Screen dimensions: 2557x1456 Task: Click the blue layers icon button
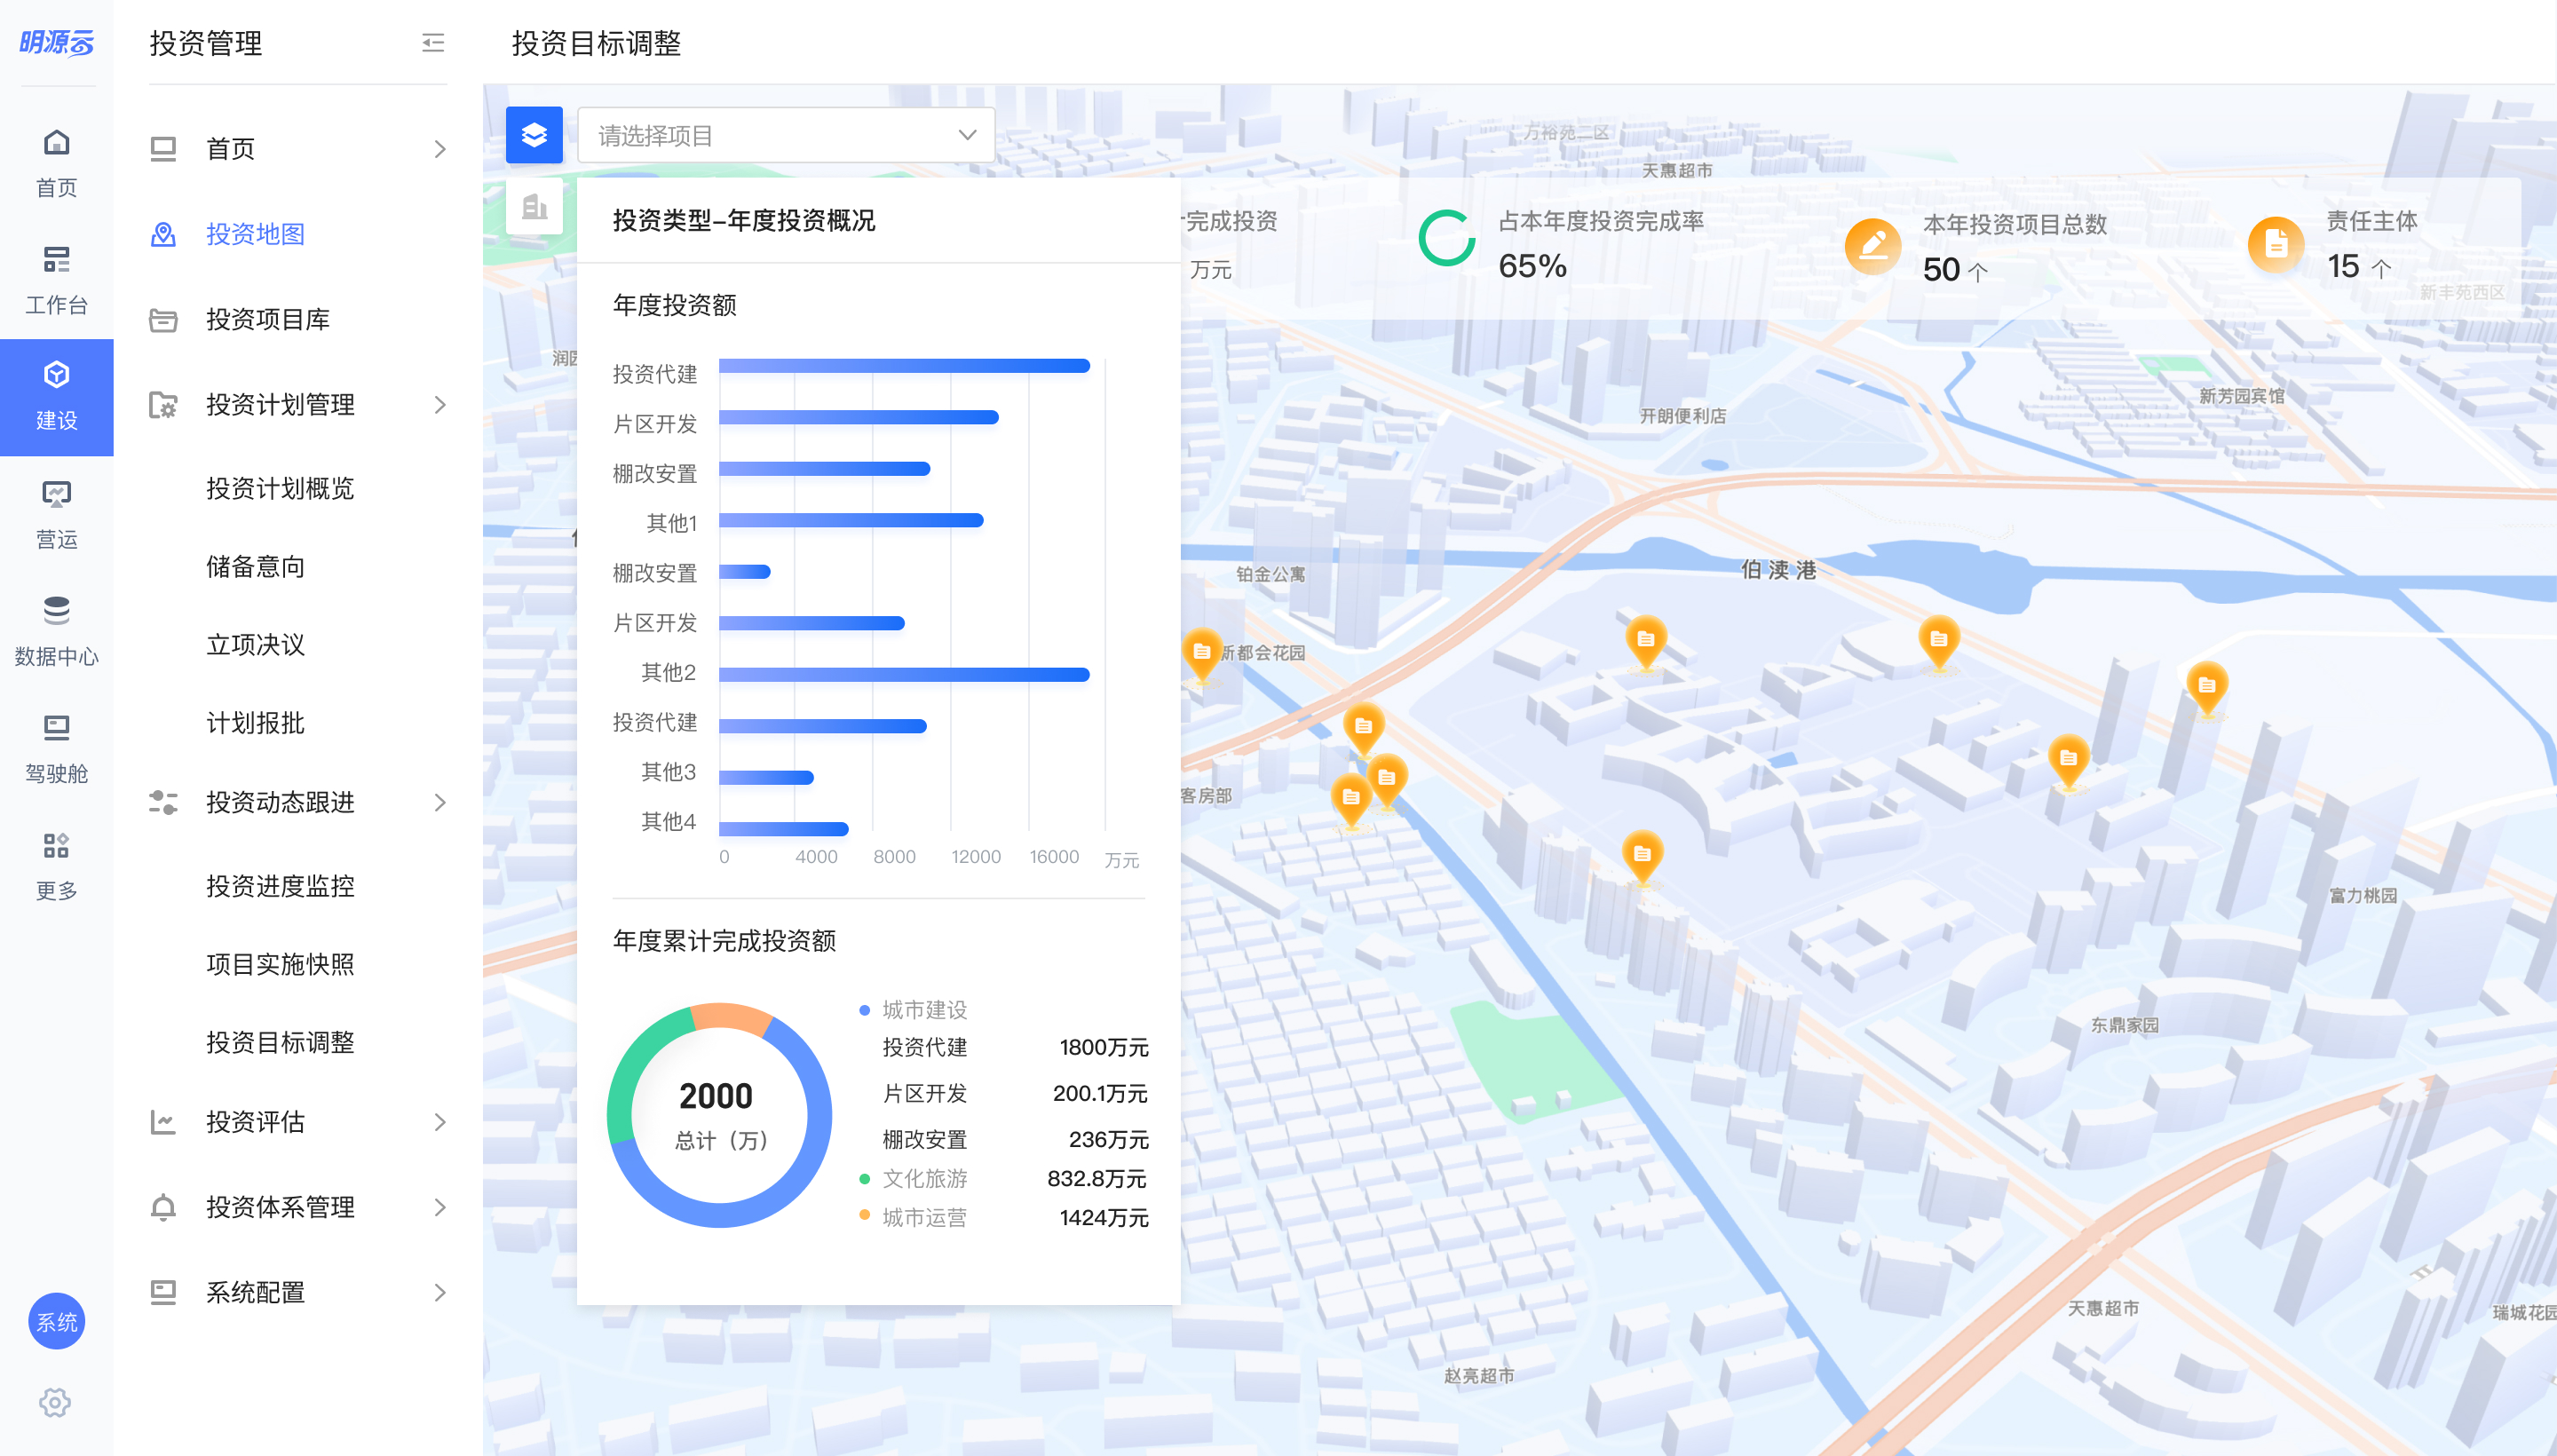coord(534,135)
